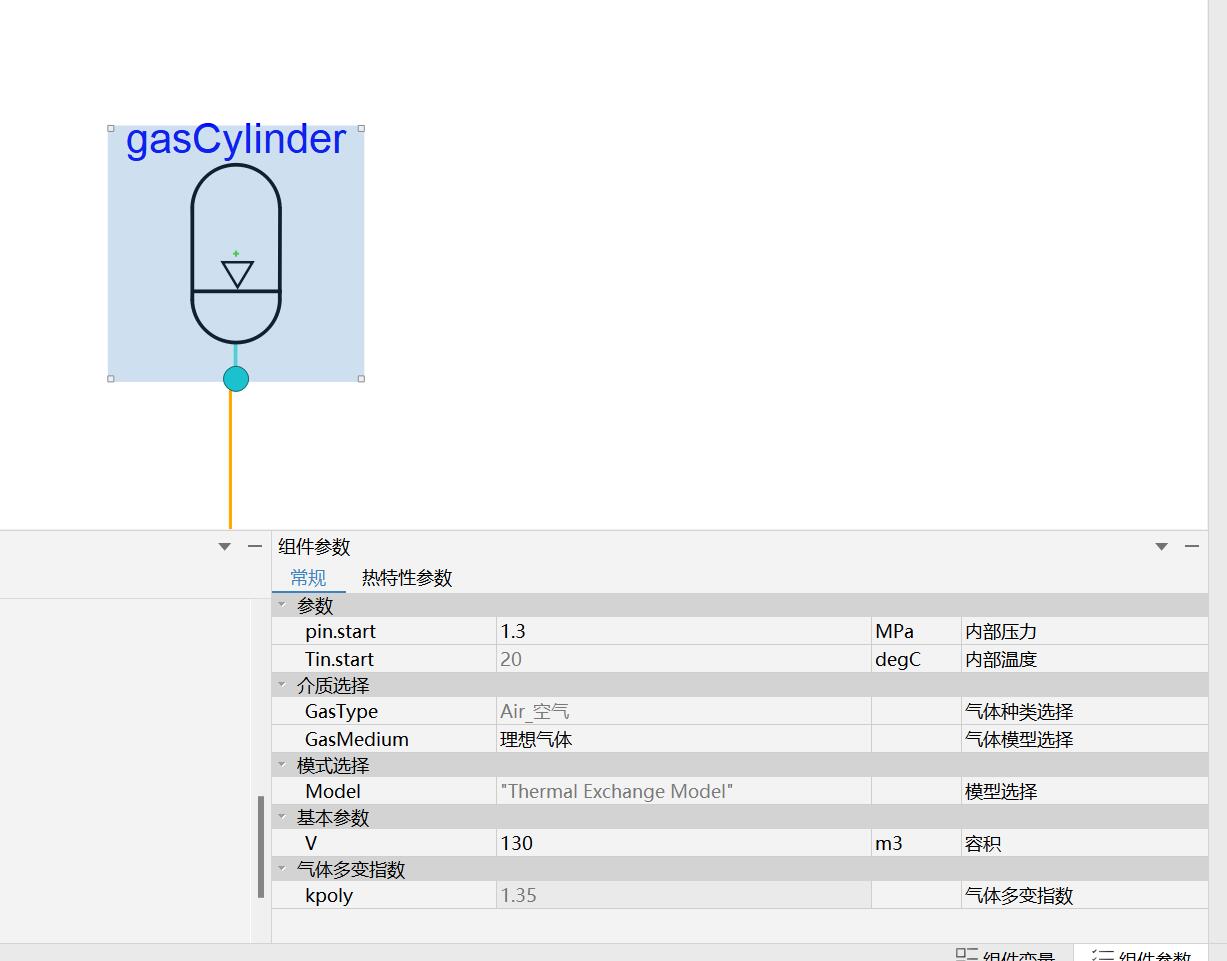Collapse the 参数 section

point(282,605)
